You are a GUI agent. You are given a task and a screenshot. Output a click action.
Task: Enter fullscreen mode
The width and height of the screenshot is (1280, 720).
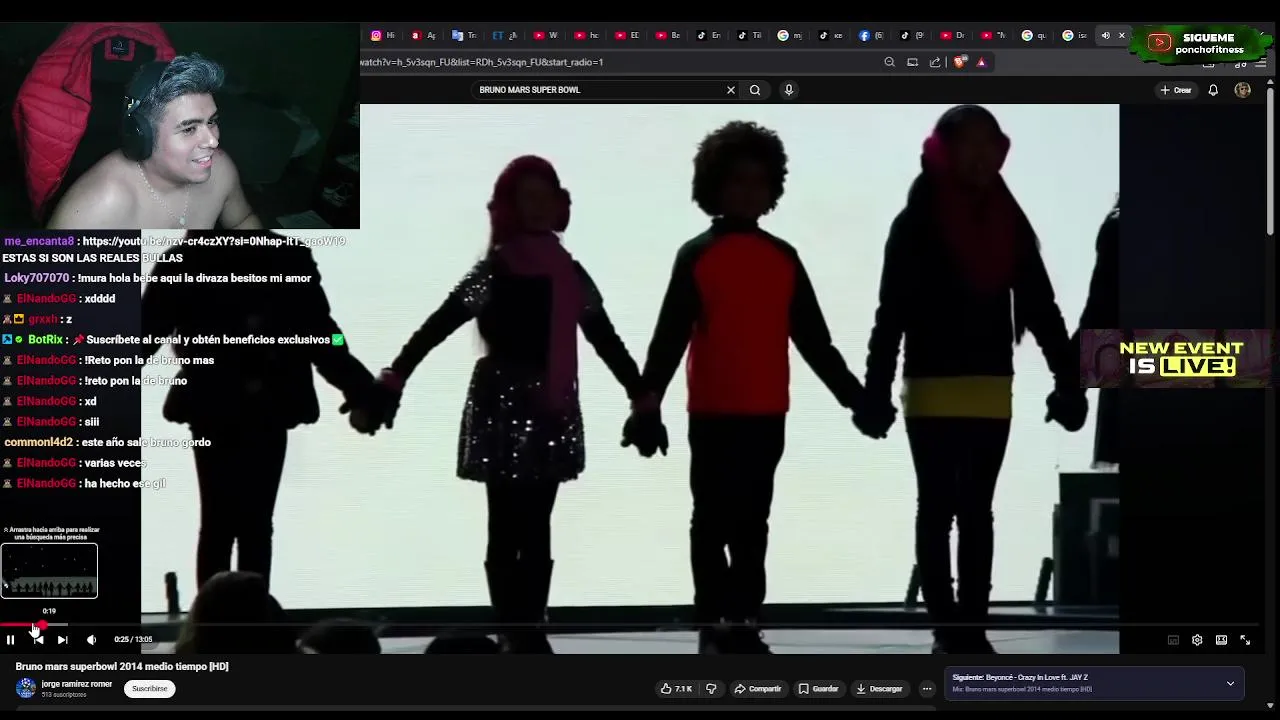tap(1245, 640)
